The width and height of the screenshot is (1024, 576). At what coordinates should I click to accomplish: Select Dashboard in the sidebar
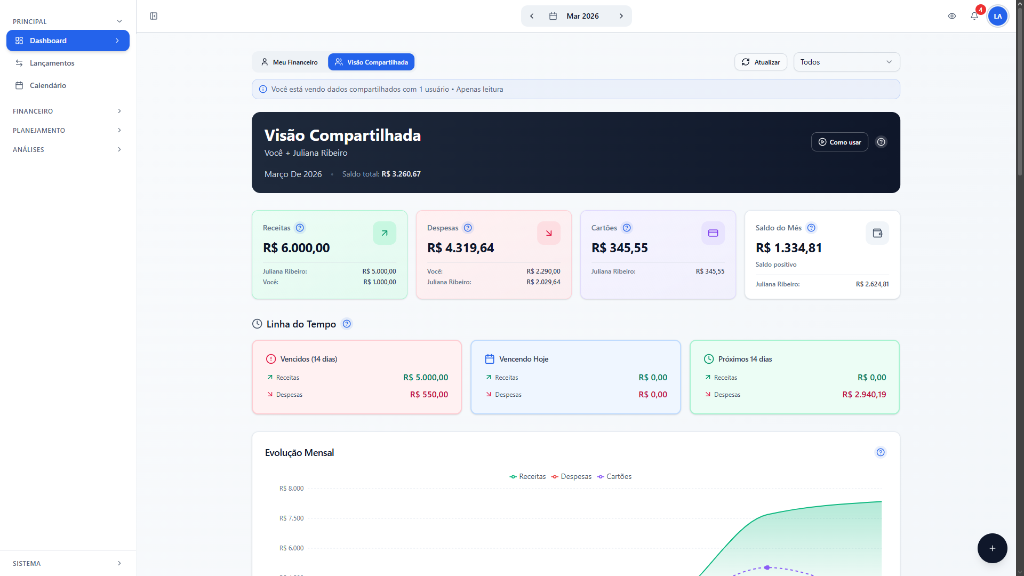pos(68,40)
